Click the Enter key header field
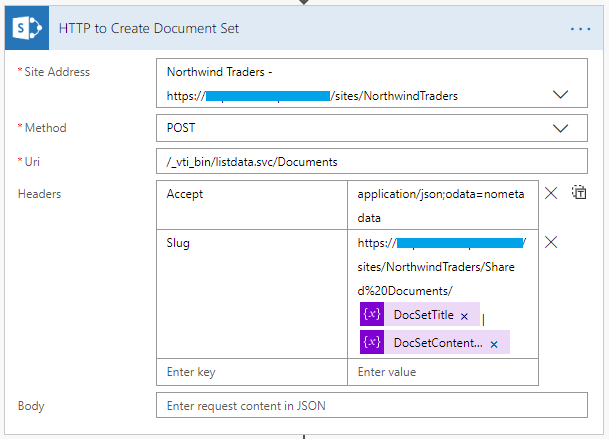The image size is (609, 439). tap(253, 372)
